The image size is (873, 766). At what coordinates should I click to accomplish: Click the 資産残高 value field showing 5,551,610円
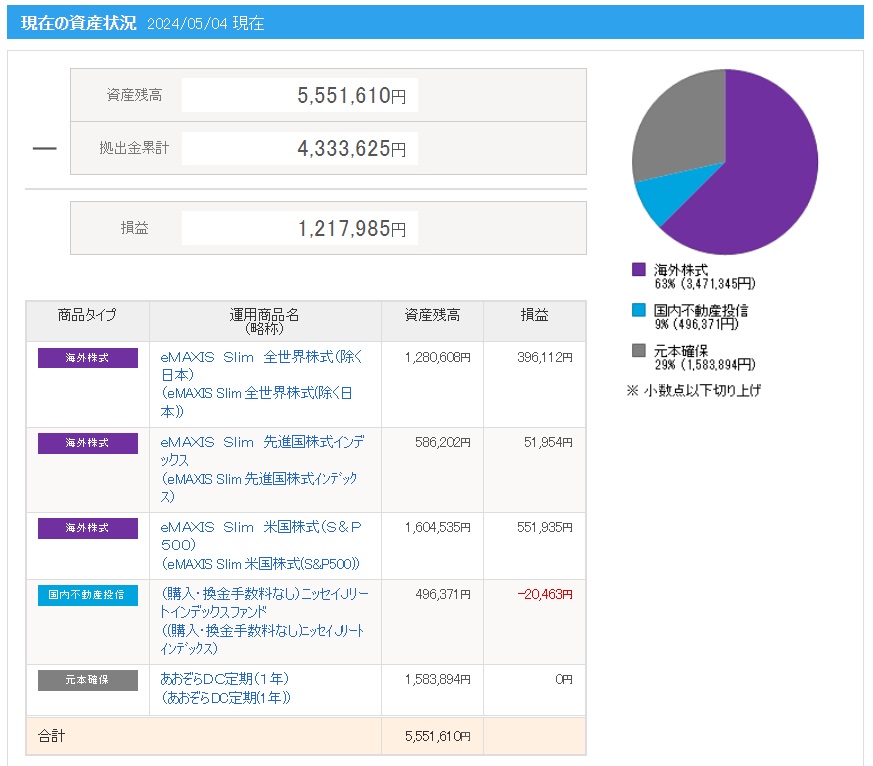[300, 96]
